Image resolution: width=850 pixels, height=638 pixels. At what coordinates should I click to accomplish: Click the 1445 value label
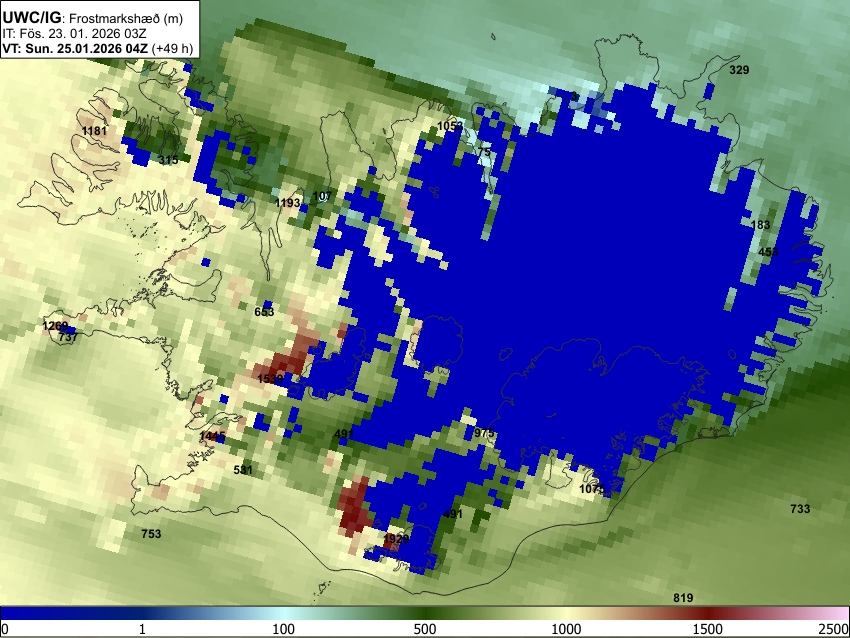(212, 436)
